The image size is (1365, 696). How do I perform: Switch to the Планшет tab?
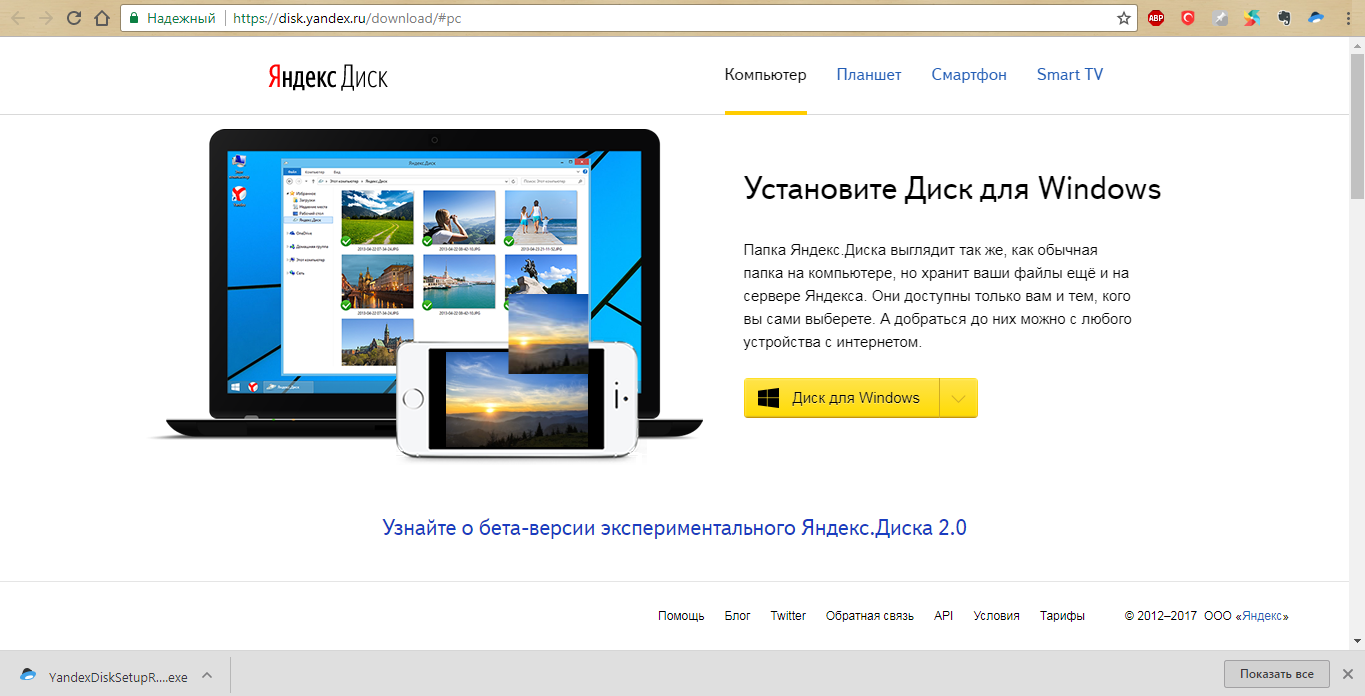[869, 75]
